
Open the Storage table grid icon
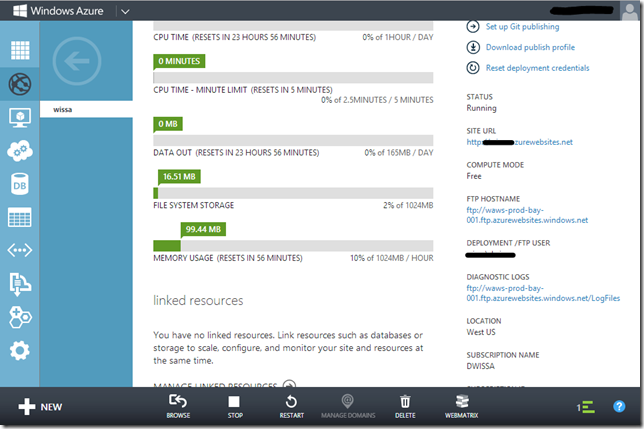pos(20,217)
